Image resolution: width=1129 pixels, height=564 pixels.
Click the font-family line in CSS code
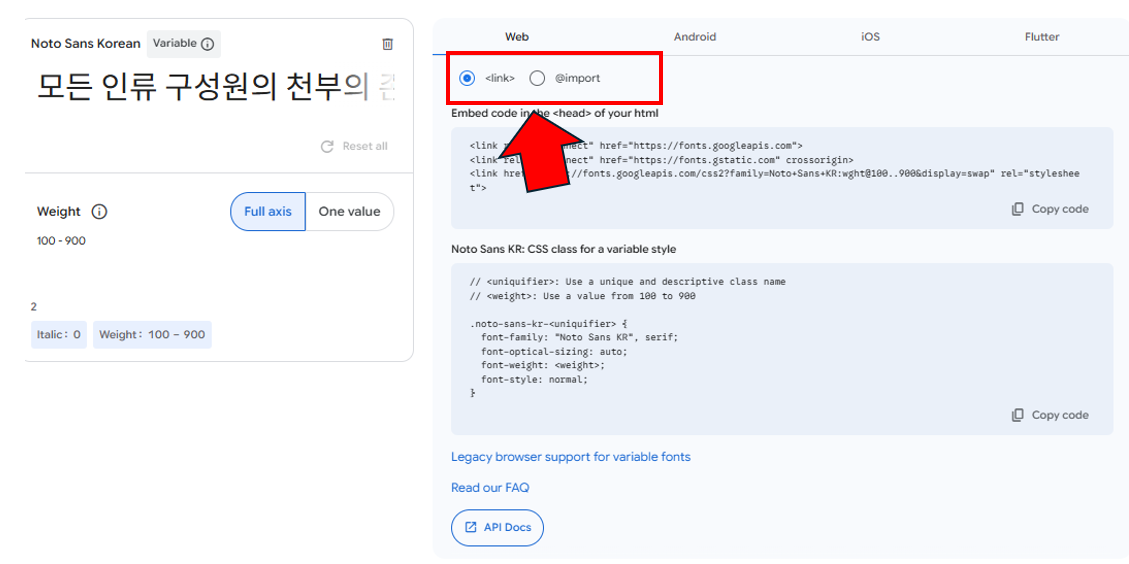(580, 337)
